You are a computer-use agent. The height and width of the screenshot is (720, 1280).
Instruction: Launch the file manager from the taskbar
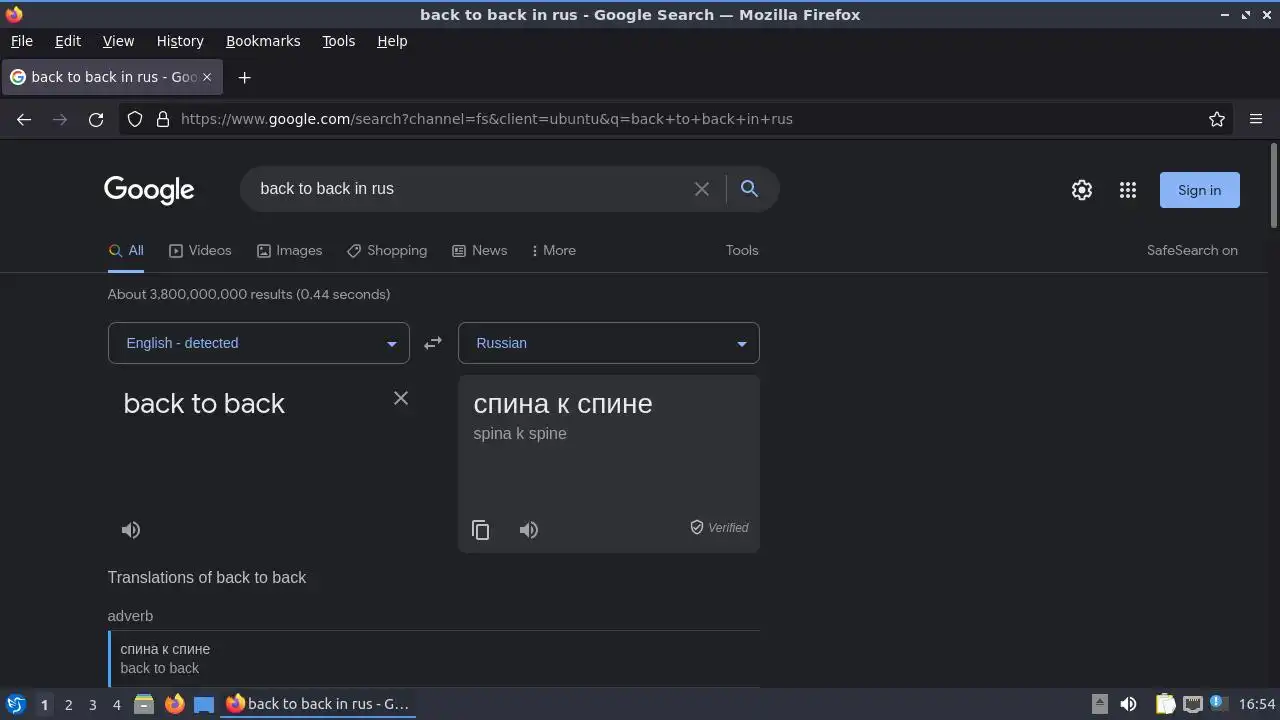click(x=144, y=704)
